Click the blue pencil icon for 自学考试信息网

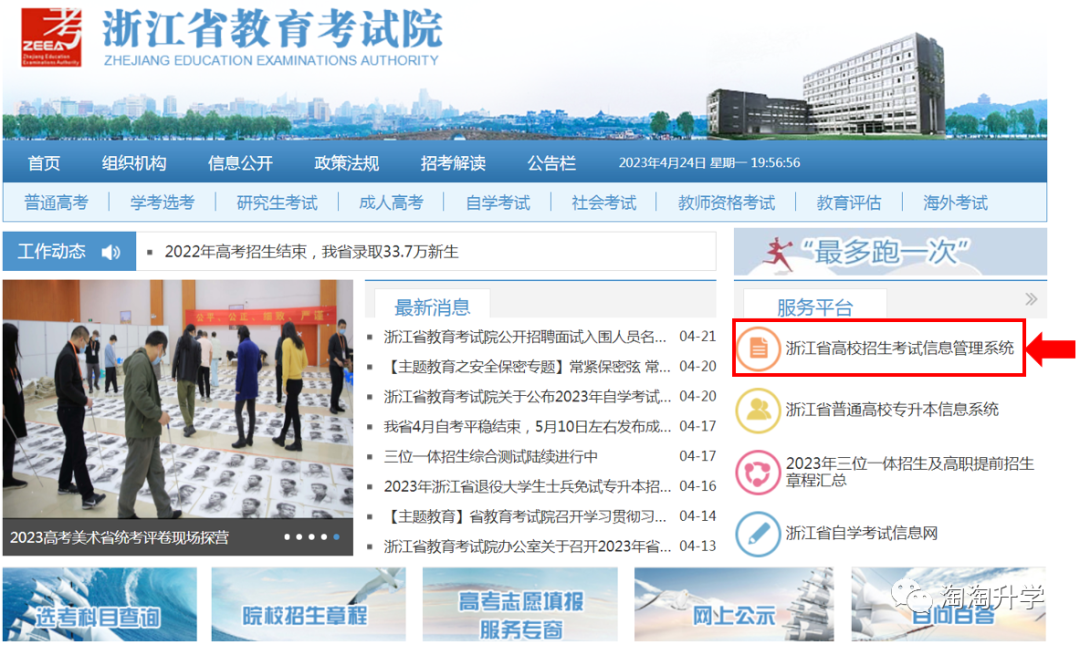pyautogui.click(x=758, y=533)
